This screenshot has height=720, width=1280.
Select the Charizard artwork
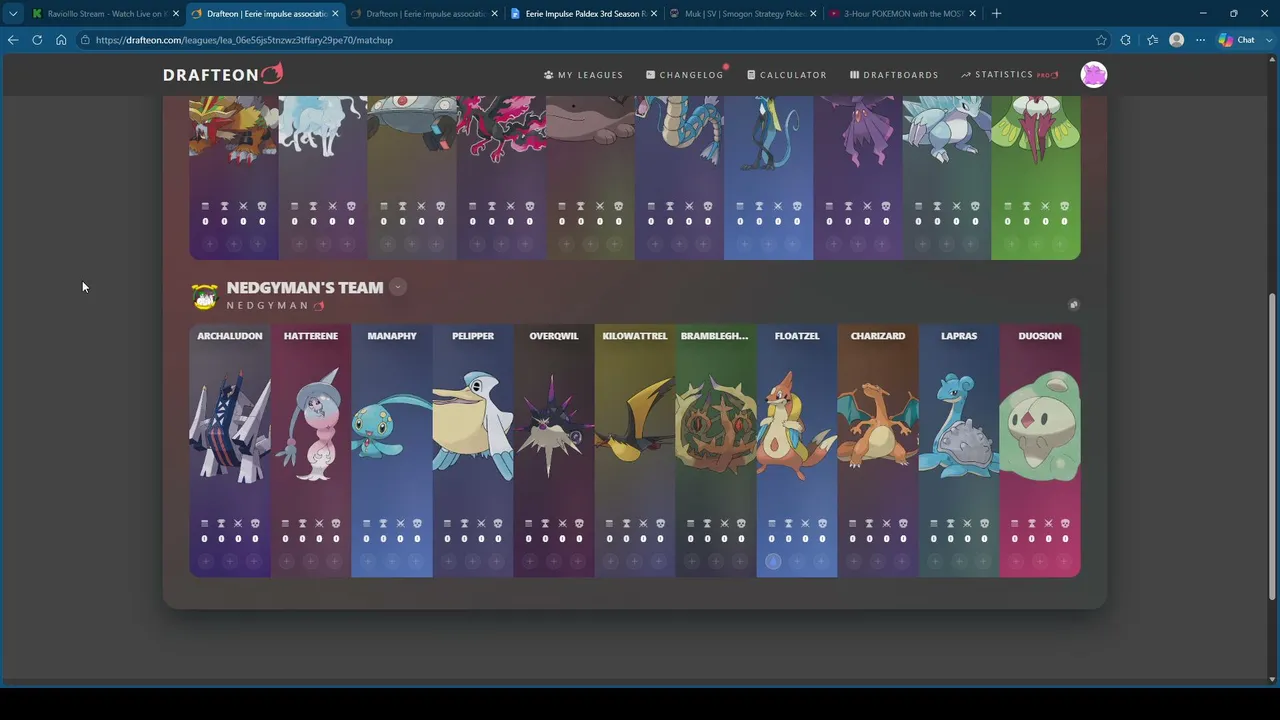[x=878, y=428]
